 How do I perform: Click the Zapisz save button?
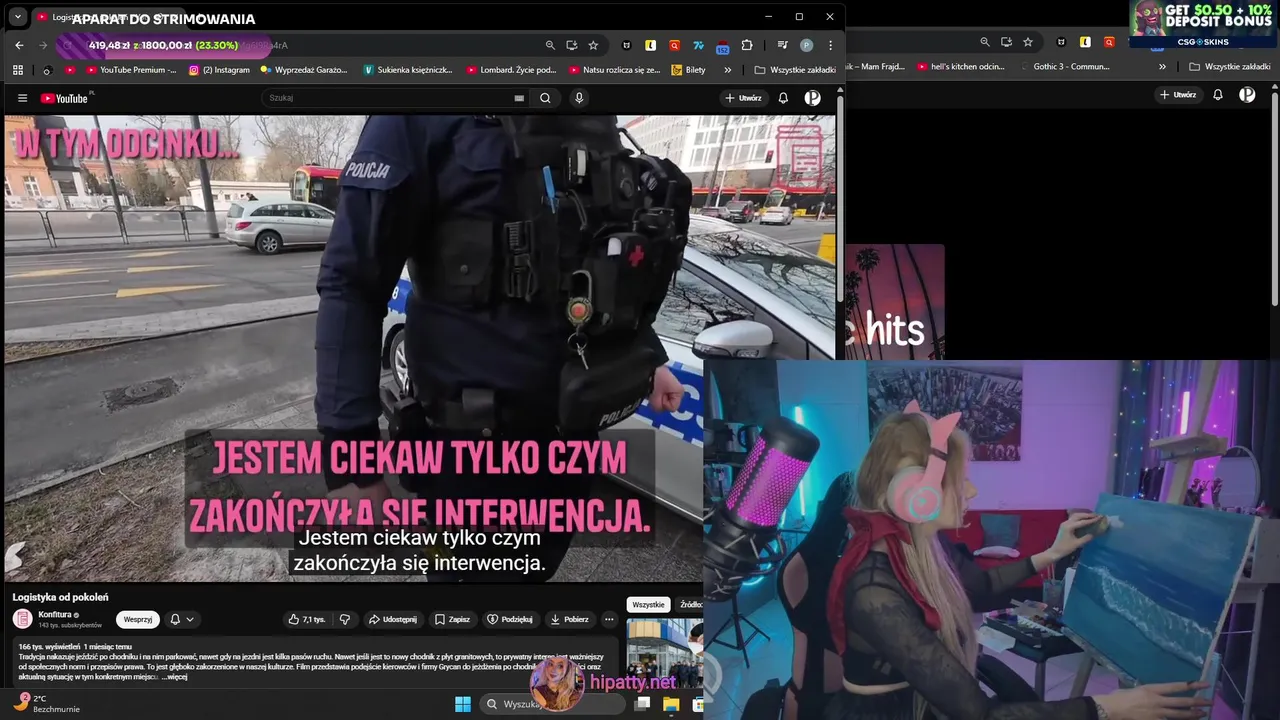pyautogui.click(x=452, y=619)
